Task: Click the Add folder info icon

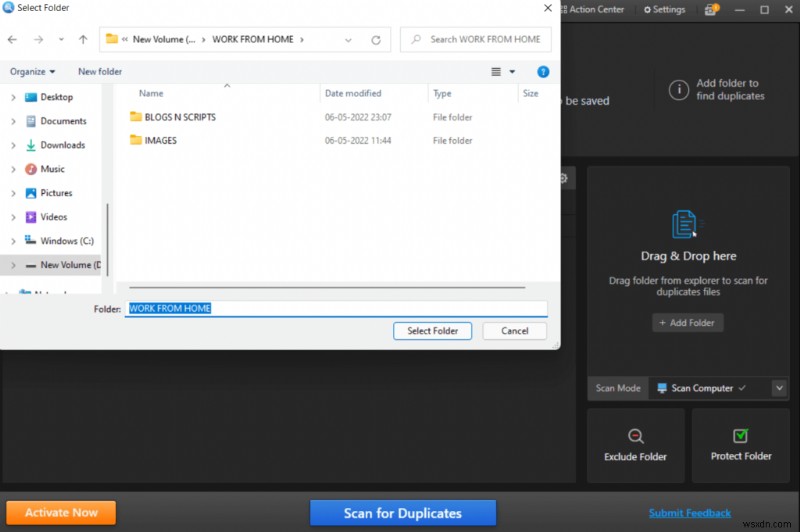Action: tap(679, 90)
